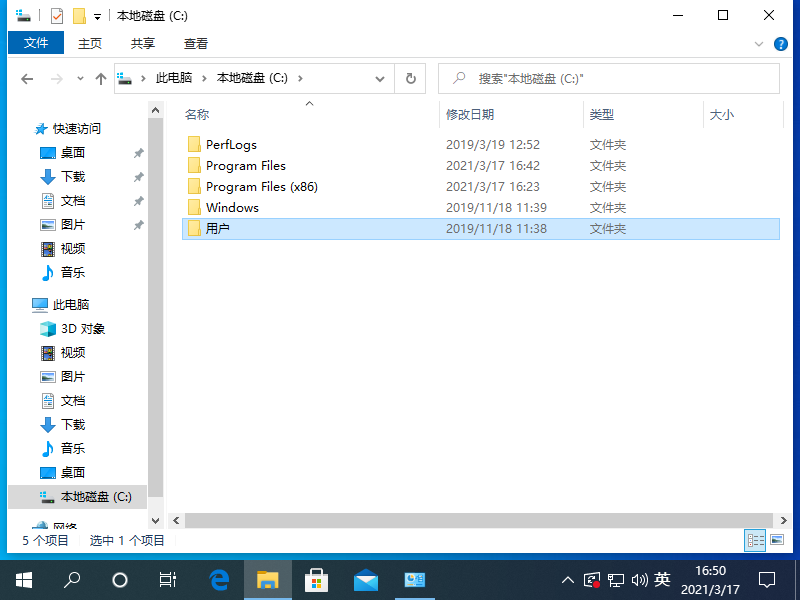
Task: Open the Mail app from the taskbar
Action: 365,579
